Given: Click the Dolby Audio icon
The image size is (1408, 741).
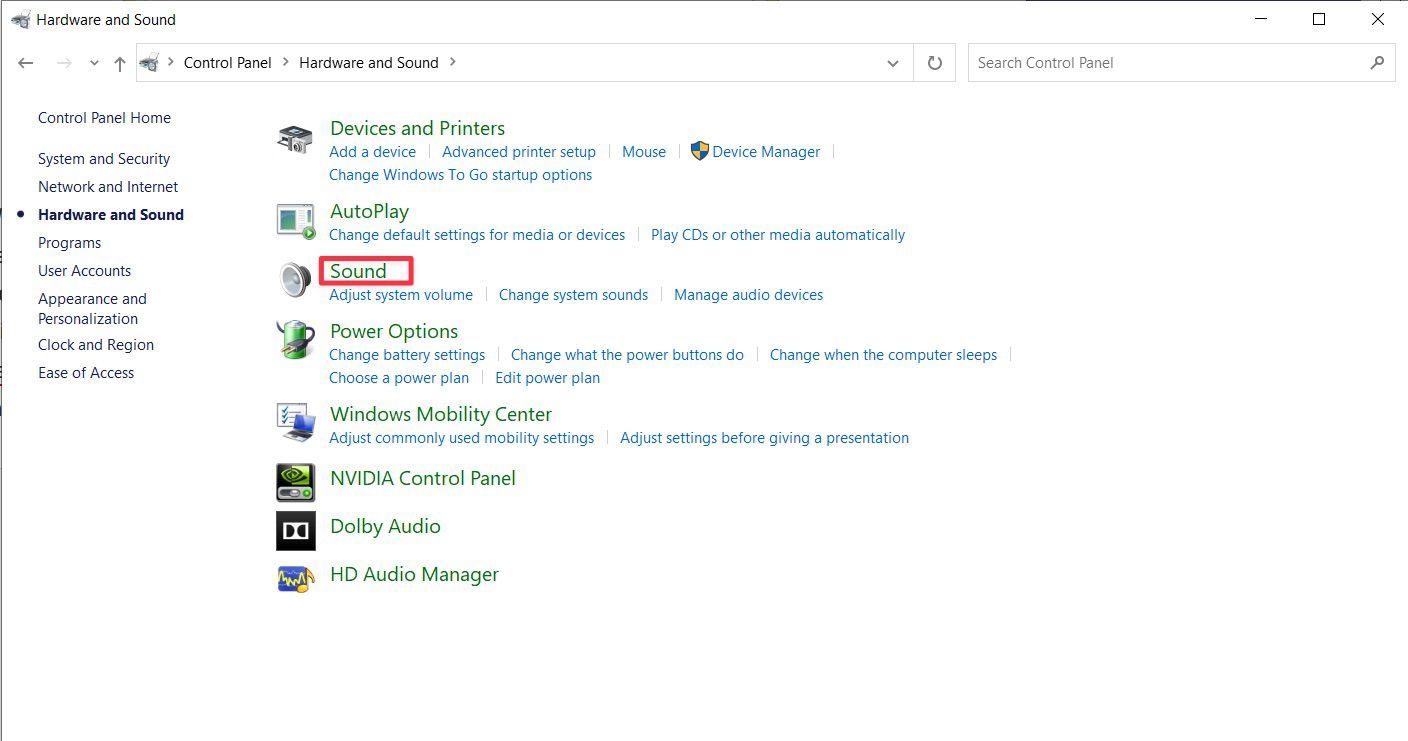Looking at the screenshot, I should pyautogui.click(x=295, y=530).
